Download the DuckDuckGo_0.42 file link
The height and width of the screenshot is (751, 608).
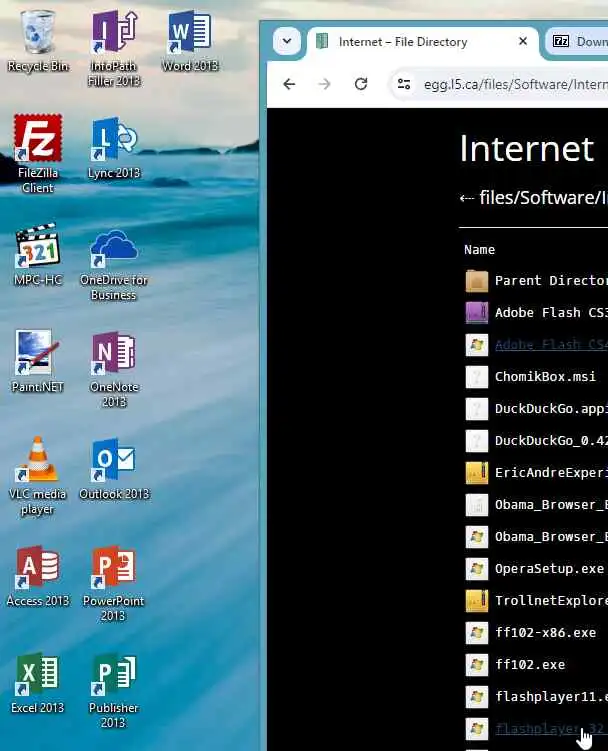coord(551,441)
